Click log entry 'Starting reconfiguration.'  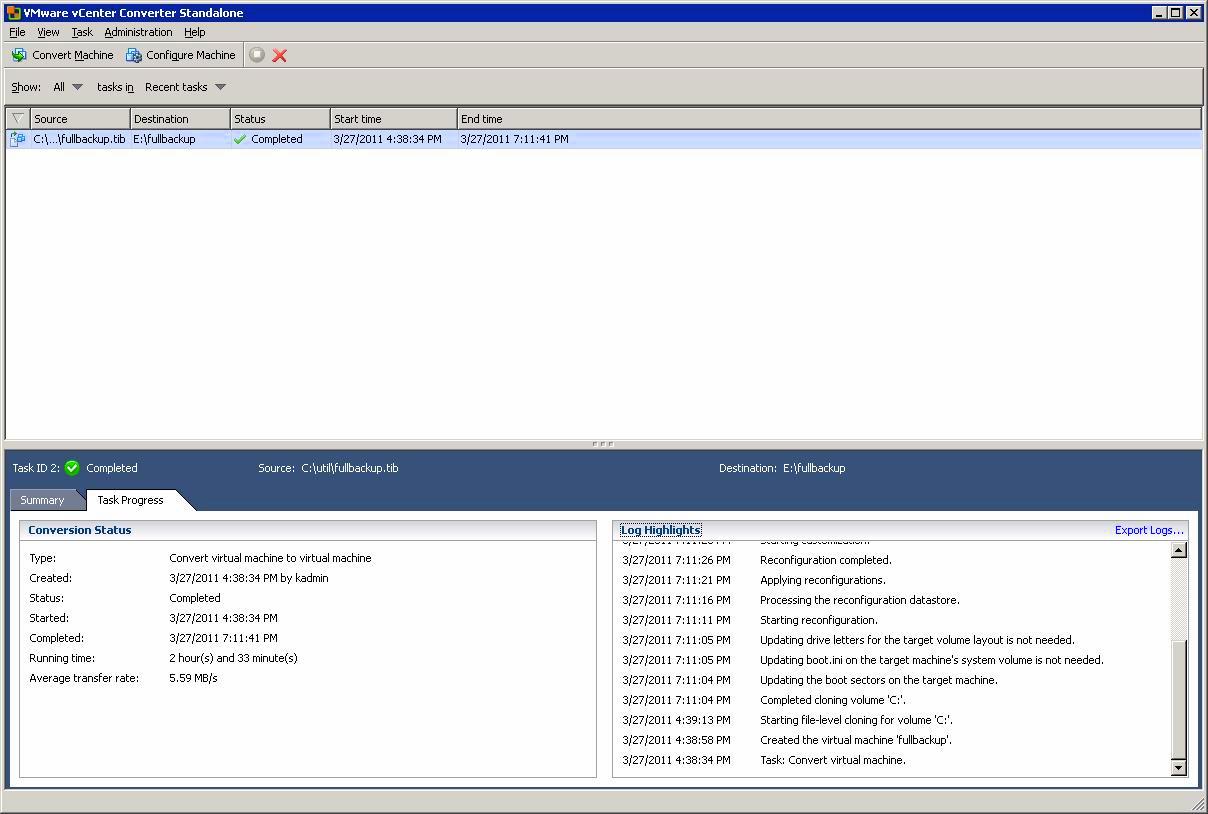tap(819, 620)
